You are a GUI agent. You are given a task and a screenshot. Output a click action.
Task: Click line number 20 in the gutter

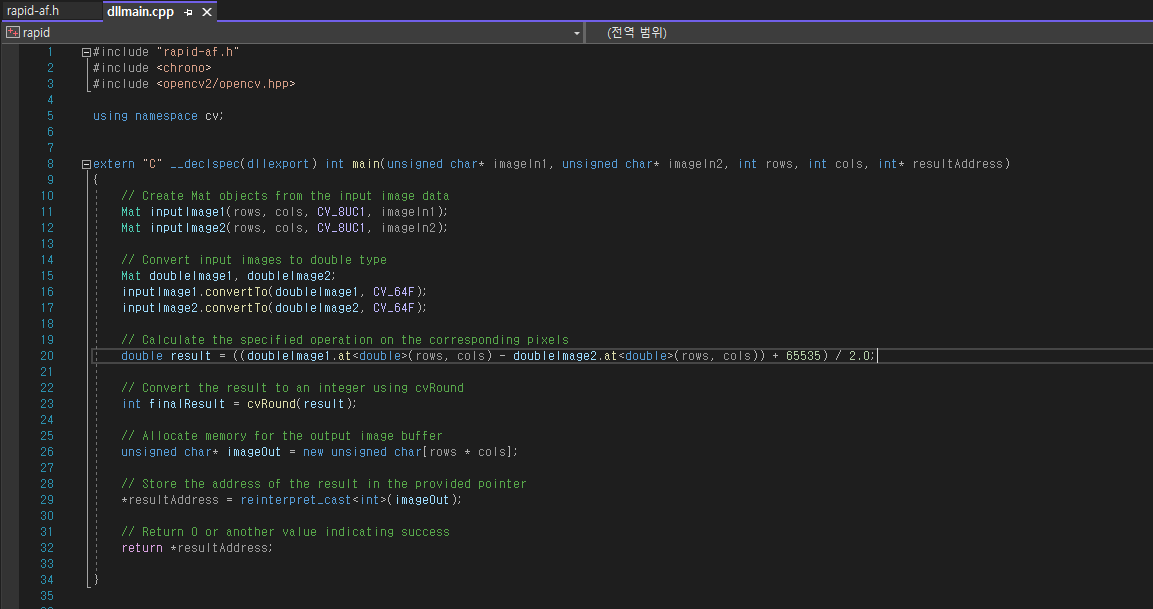coord(46,356)
